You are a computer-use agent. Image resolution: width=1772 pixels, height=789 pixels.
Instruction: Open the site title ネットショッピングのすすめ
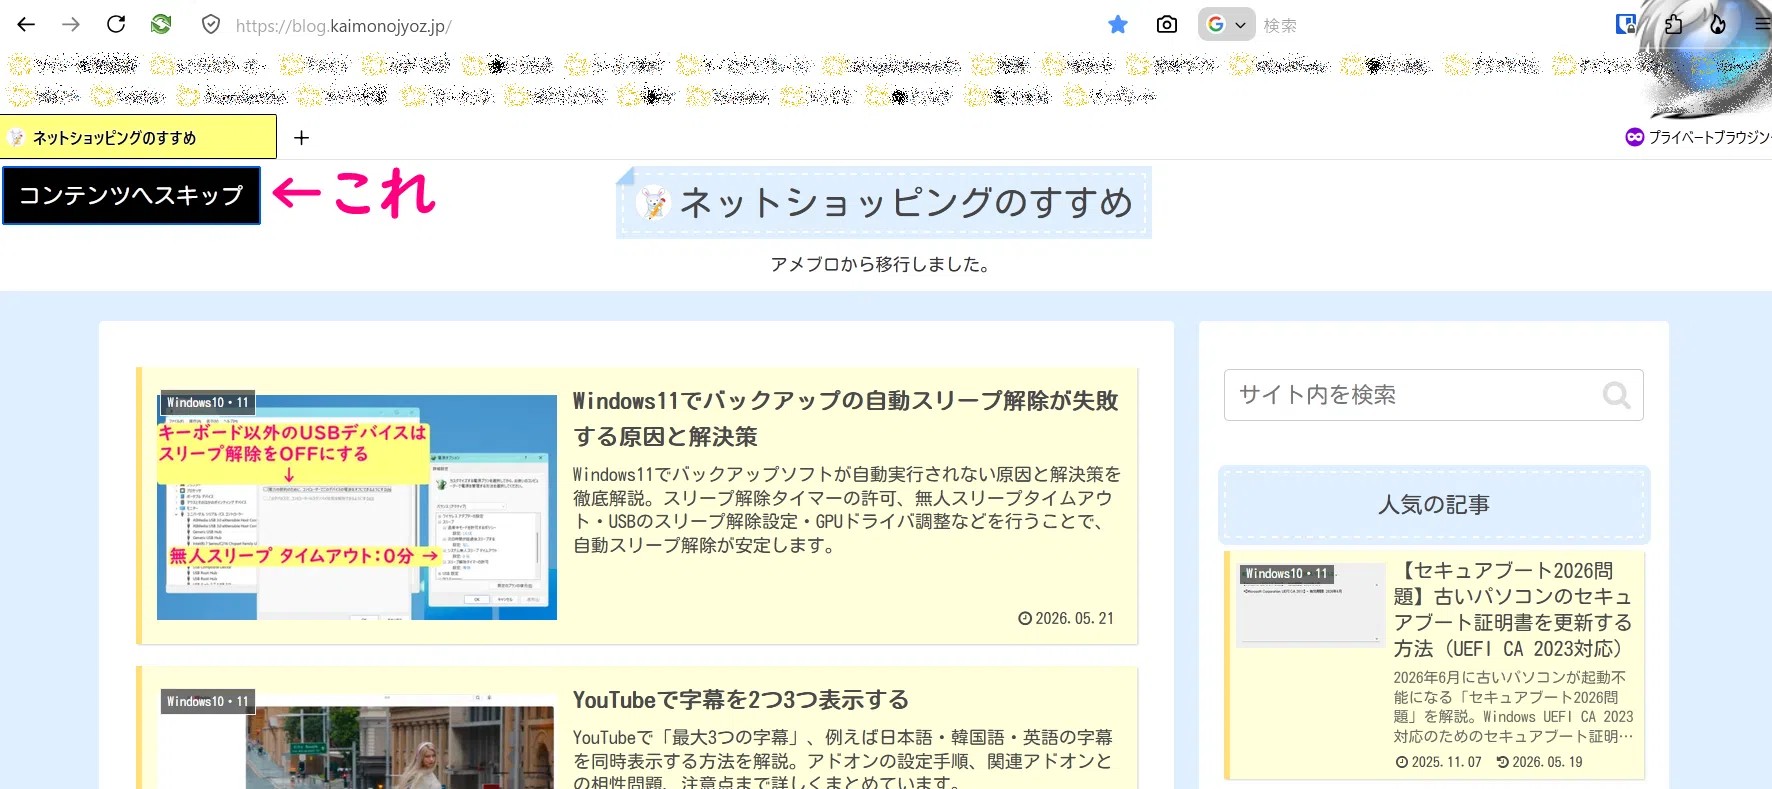pos(906,203)
